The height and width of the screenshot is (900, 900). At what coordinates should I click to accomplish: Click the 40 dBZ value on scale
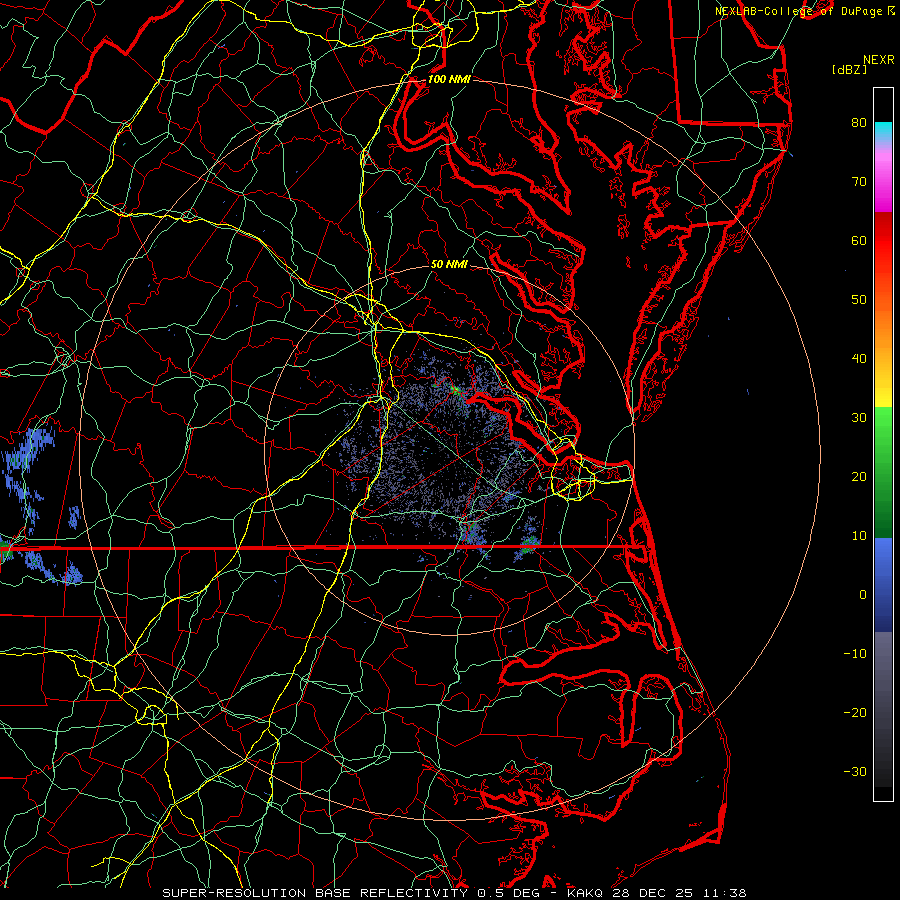859,359
